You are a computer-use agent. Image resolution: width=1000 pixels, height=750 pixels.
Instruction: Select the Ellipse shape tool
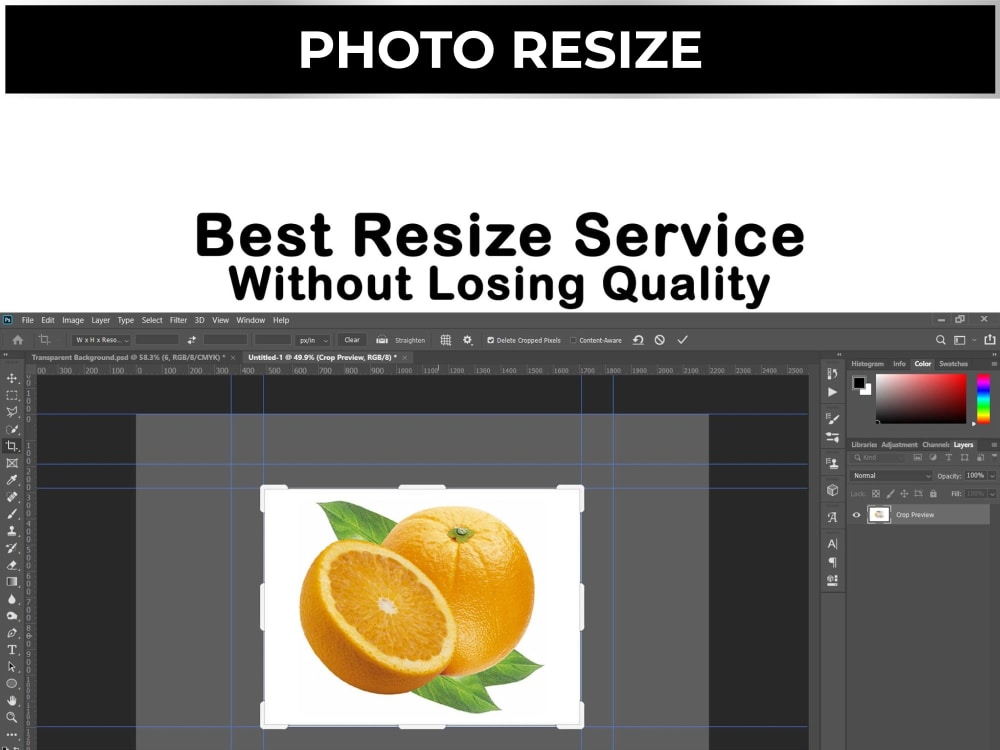pyautogui.click(x=11, y=684)
